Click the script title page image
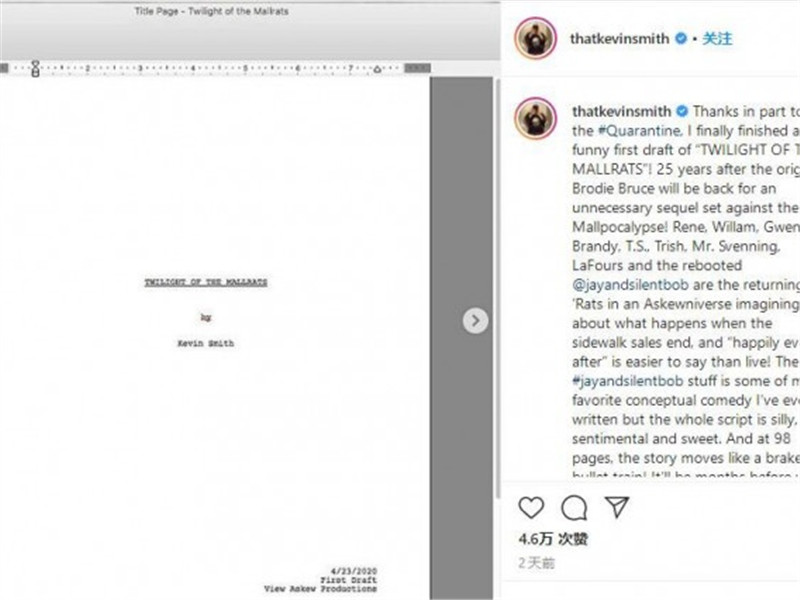 click(x=214, y=337)
